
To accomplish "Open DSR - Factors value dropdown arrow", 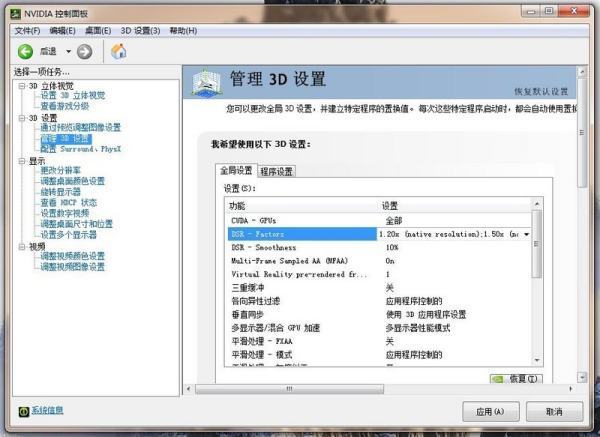I will click(x=527, y=234).
